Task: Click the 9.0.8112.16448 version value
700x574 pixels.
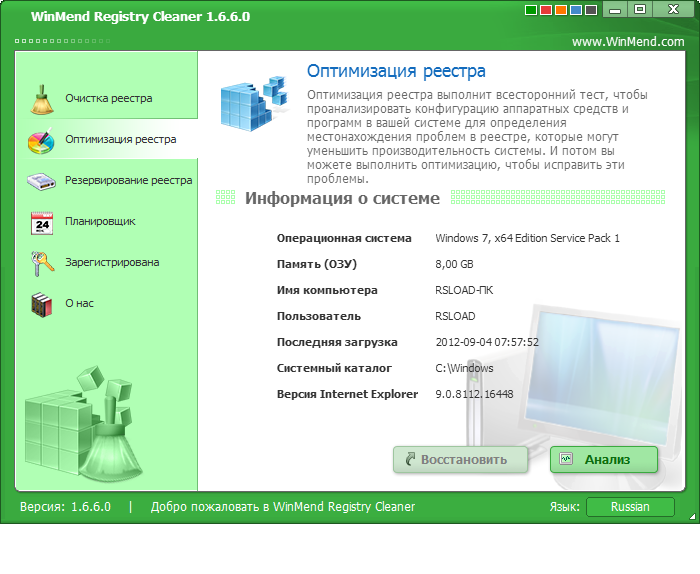Action: [474, 394]
